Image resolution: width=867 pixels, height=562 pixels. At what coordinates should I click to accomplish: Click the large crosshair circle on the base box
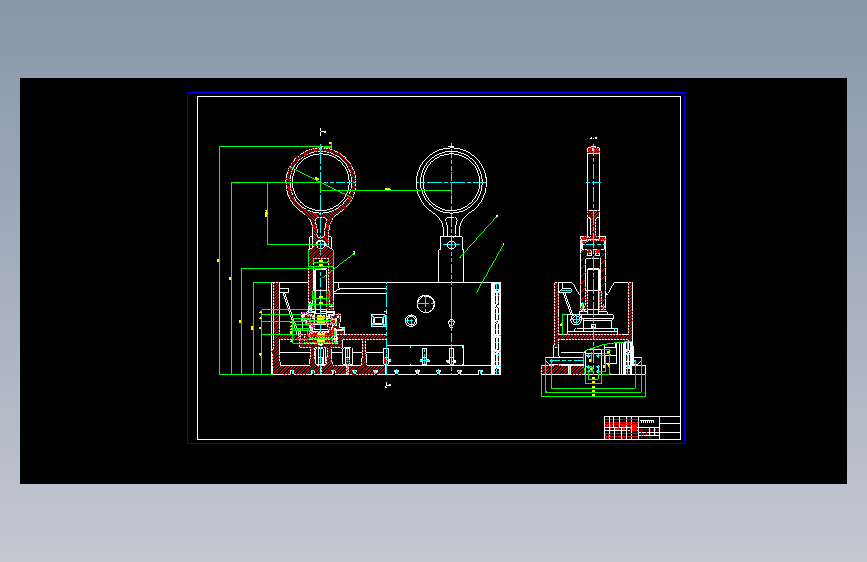coord(426,304)
